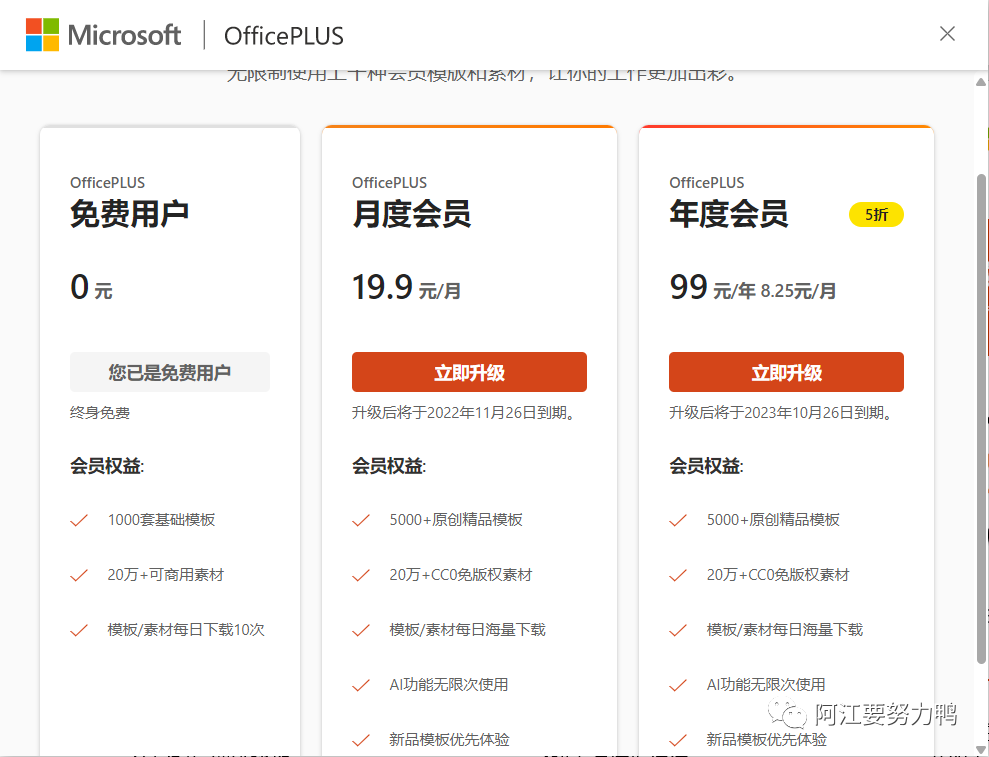Click 月度会员 text AI功能无限次使用
The height and width of the screenshot is (757, 989).
click(x=448, y=684)
